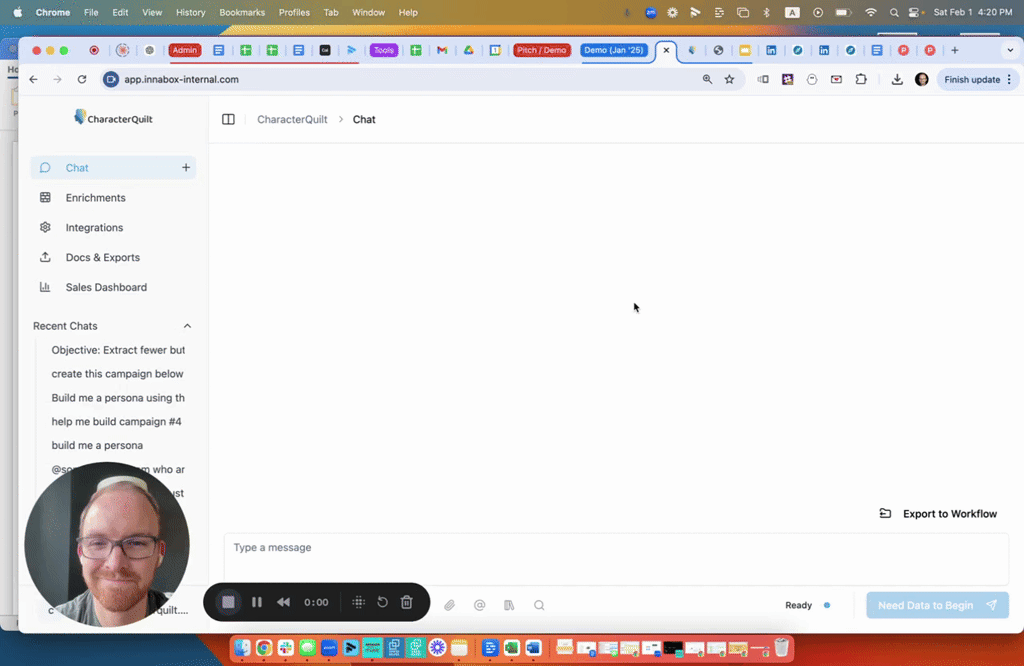Open Integrations in the sidebar
1024x666 pixels.
click(94, 227)
